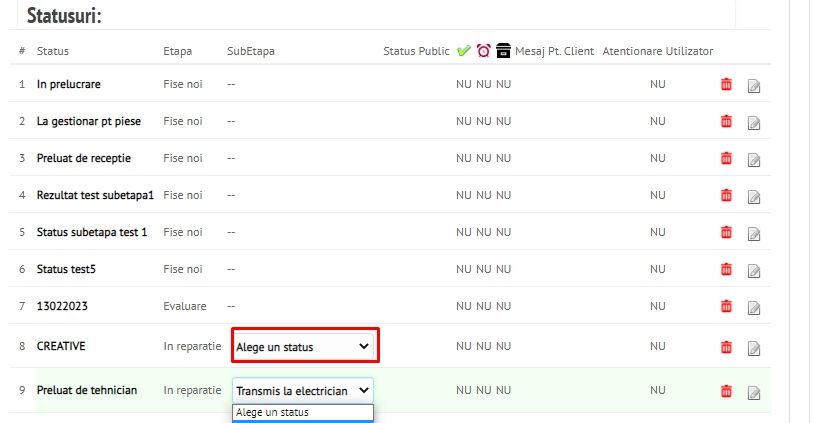Image resolution: width=820 pixels, height=423 pixels.
Task: Choose 'Alege un status' option in open list
Action: [302, 412]
